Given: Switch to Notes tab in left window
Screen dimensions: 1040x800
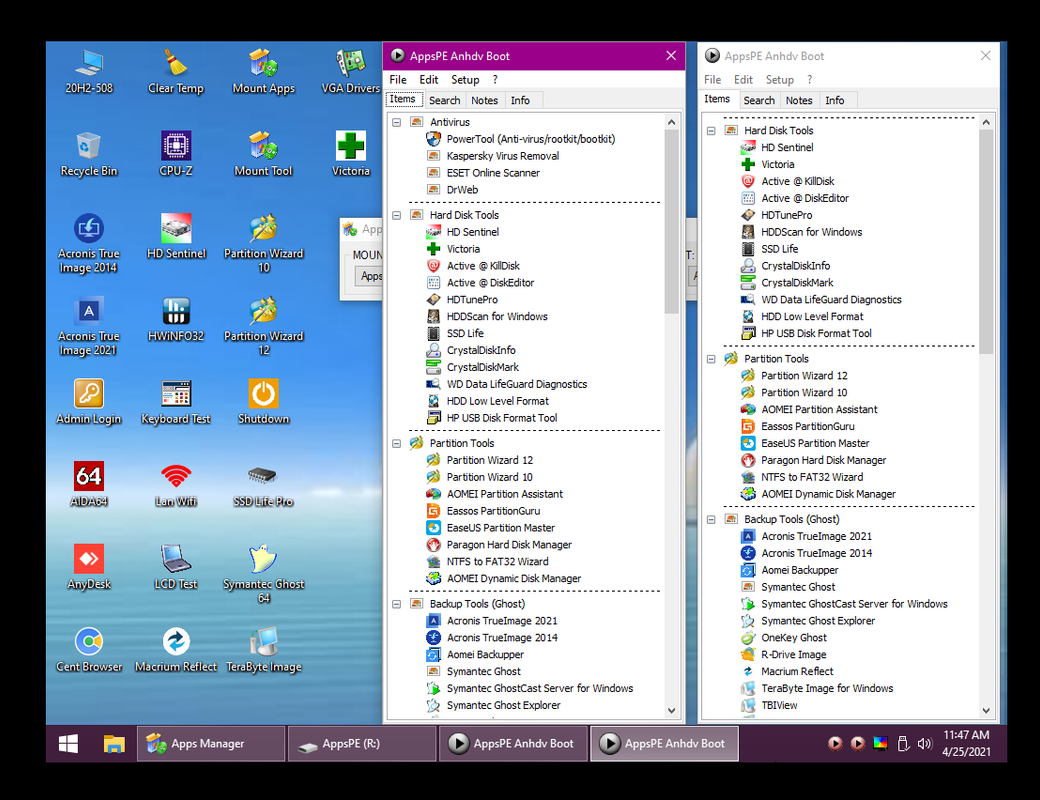Looking at the screenshot, I should click(x=484, y=100).
